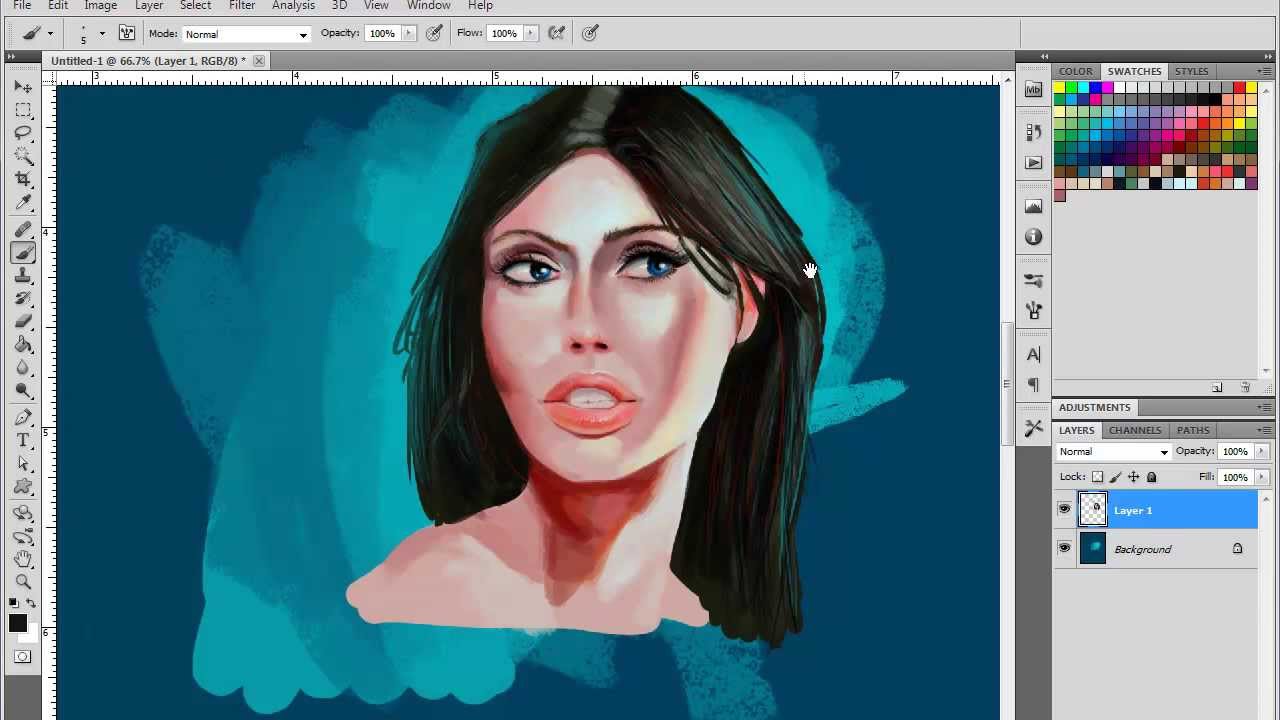Toggle tablet pressure controls size
1280x720 pixels.
click(x=590, y=33)
